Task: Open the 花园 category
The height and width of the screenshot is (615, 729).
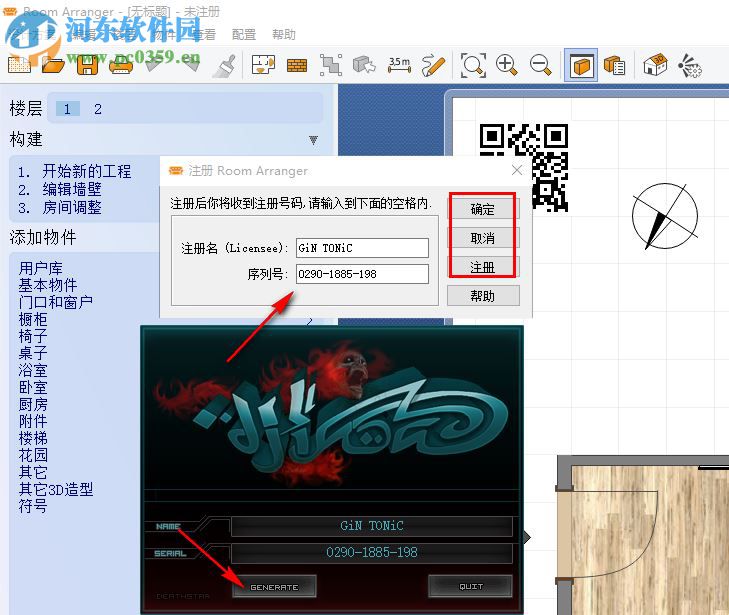Action: [x=33, y=455]
